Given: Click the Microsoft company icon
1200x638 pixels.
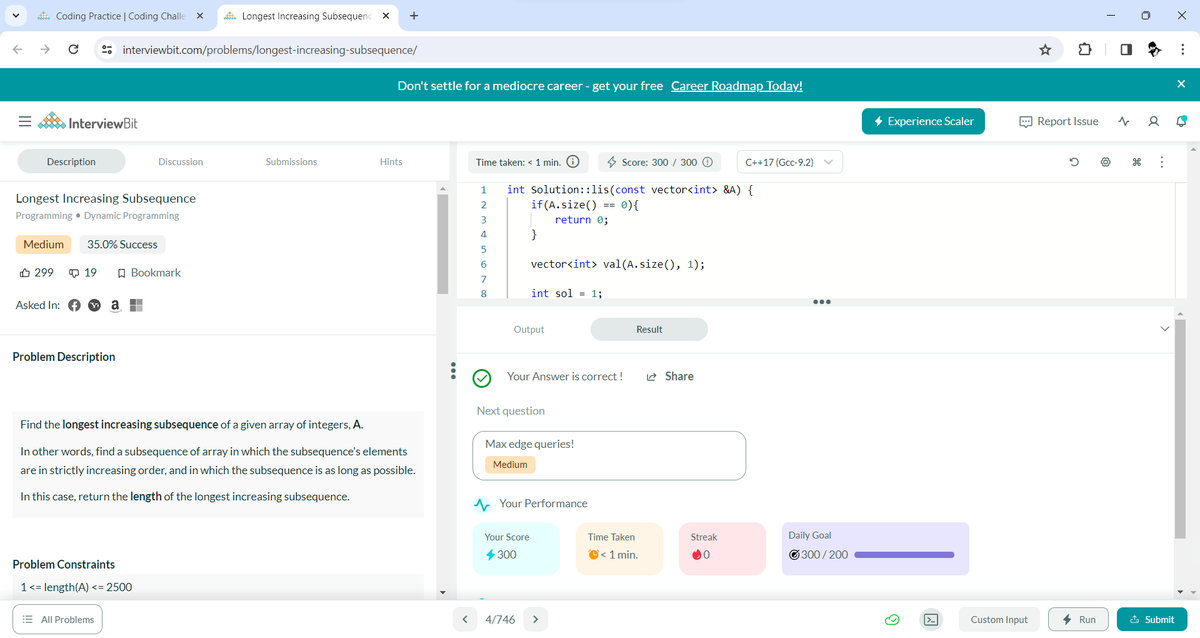Looking at the screenshot, I should click(x=136, y=305).
